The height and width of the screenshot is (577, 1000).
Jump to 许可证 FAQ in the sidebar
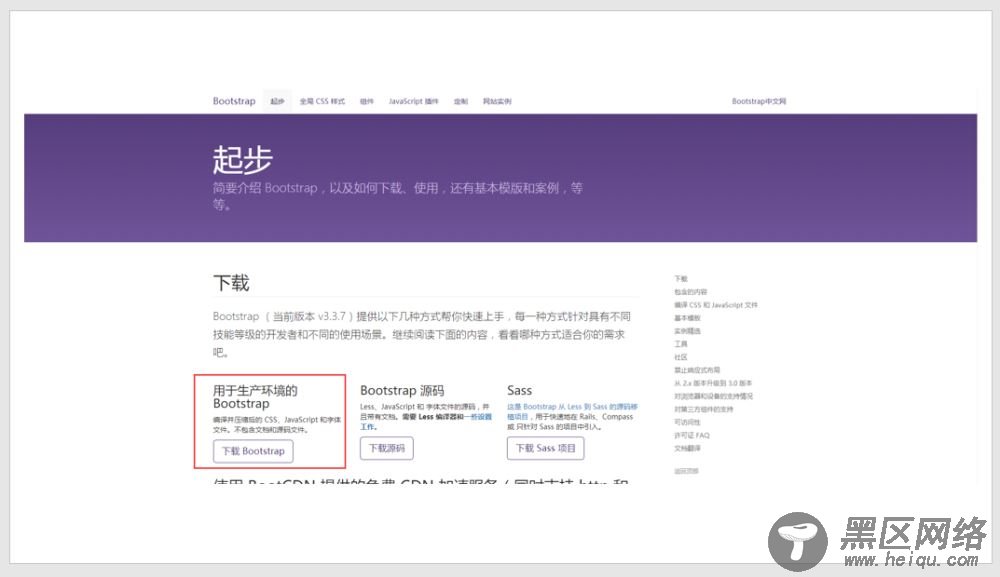tap(692, 435)
